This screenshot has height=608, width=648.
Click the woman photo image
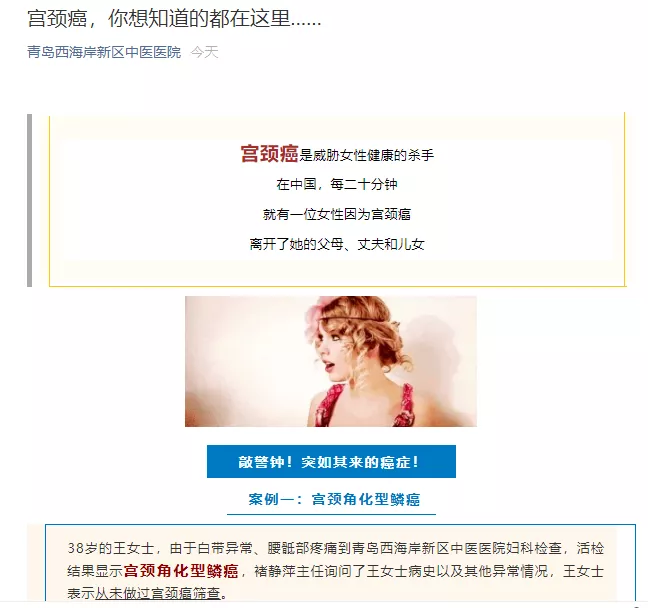331,361
